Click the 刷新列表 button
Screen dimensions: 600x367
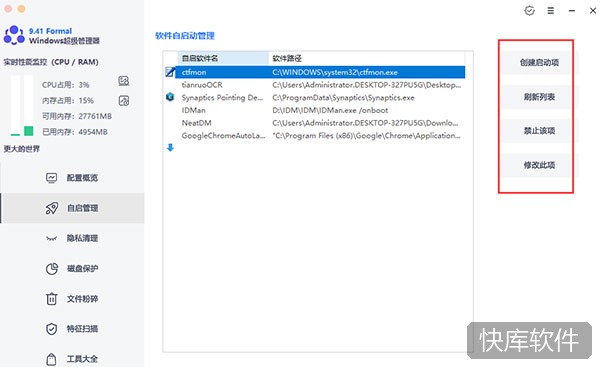point(539,97)
